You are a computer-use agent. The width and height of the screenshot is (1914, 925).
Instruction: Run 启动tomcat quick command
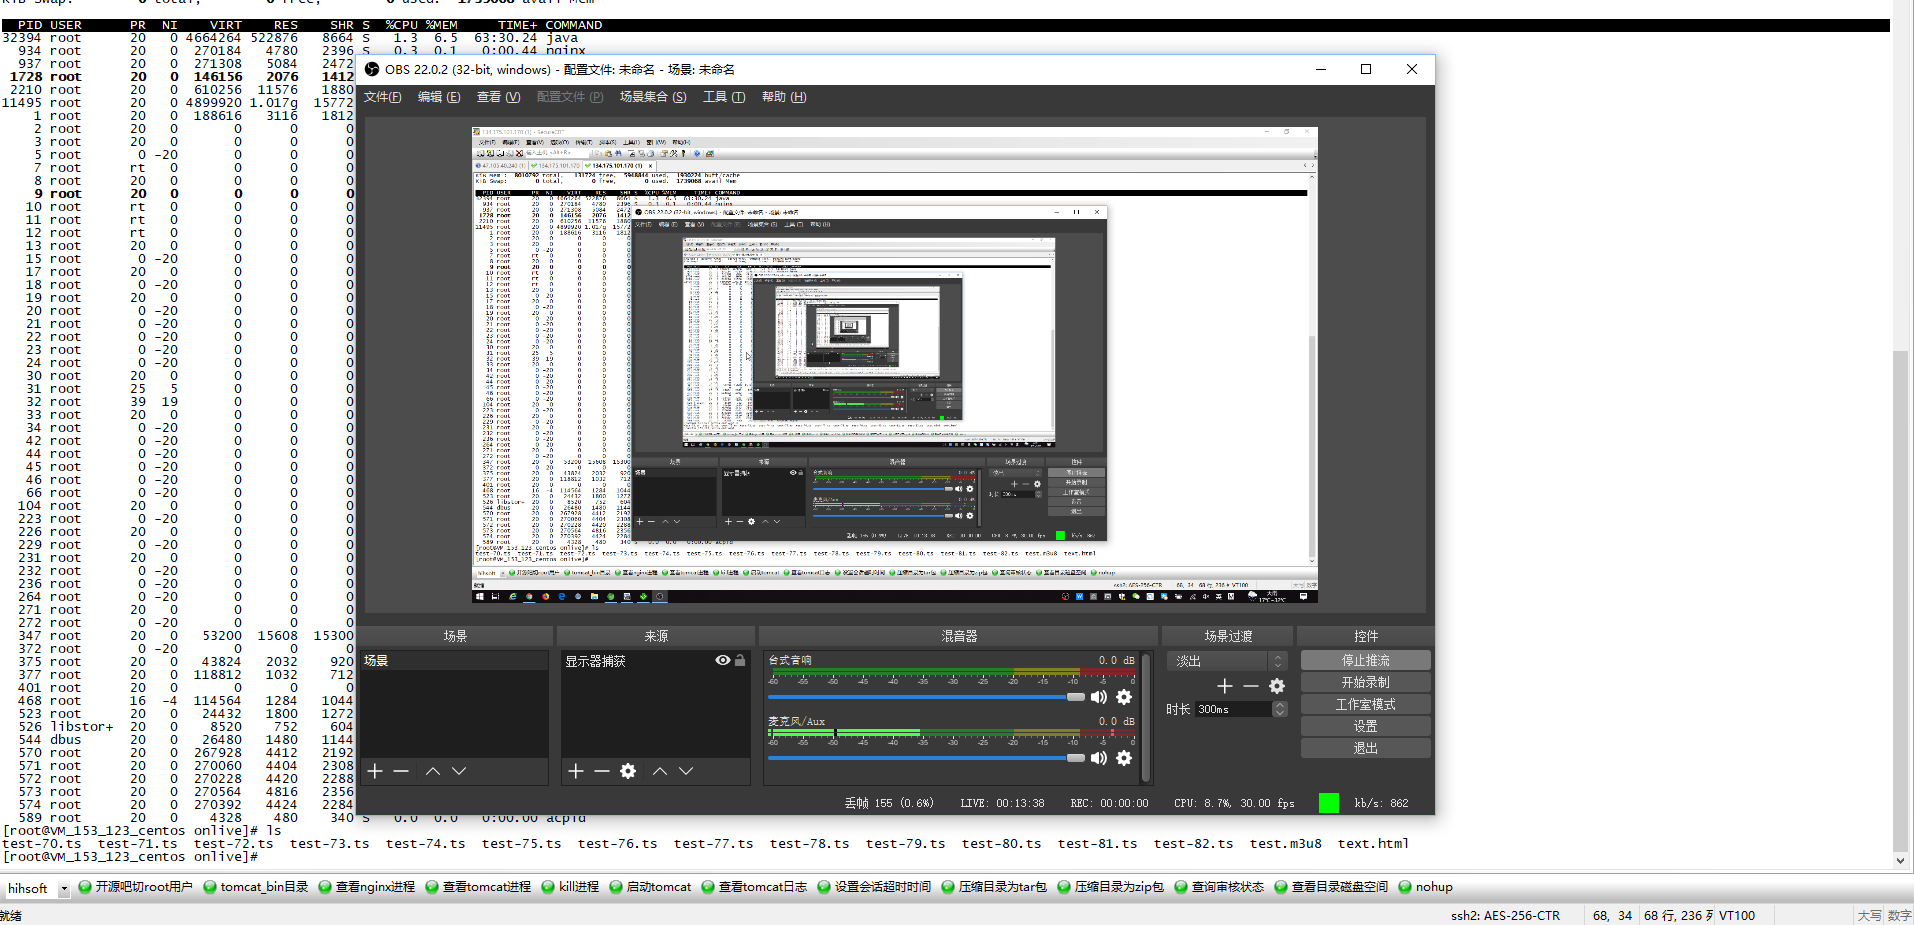click(x=650, y=887)
